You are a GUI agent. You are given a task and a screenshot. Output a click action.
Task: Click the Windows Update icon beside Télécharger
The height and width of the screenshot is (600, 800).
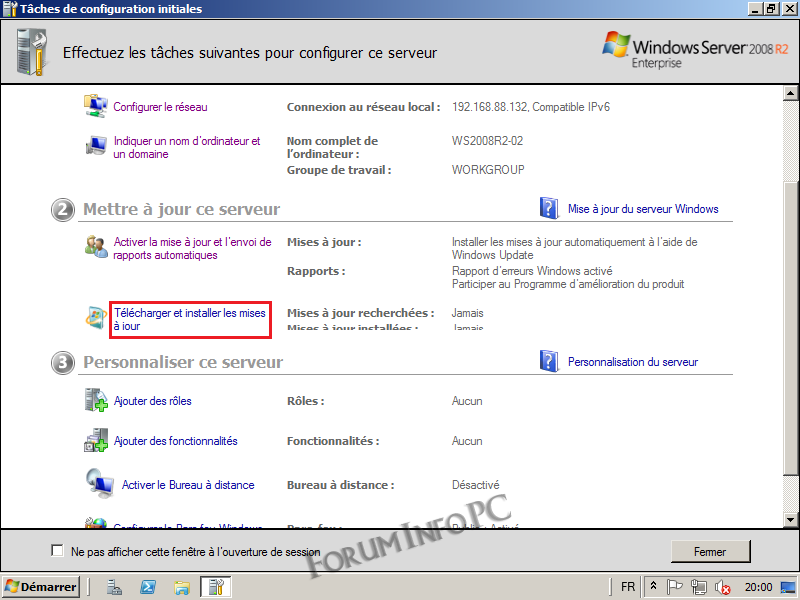(95, 318)
